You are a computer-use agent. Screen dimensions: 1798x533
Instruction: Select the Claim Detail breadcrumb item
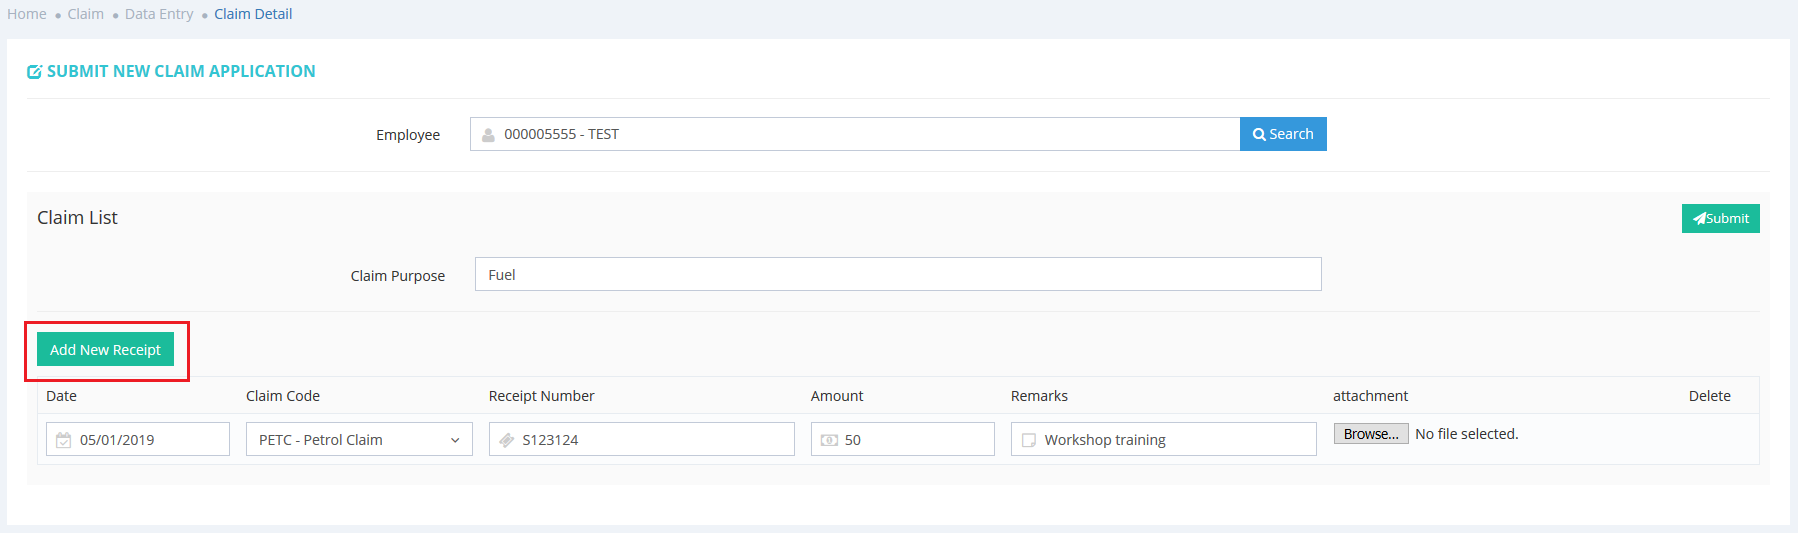click(253, 14)
